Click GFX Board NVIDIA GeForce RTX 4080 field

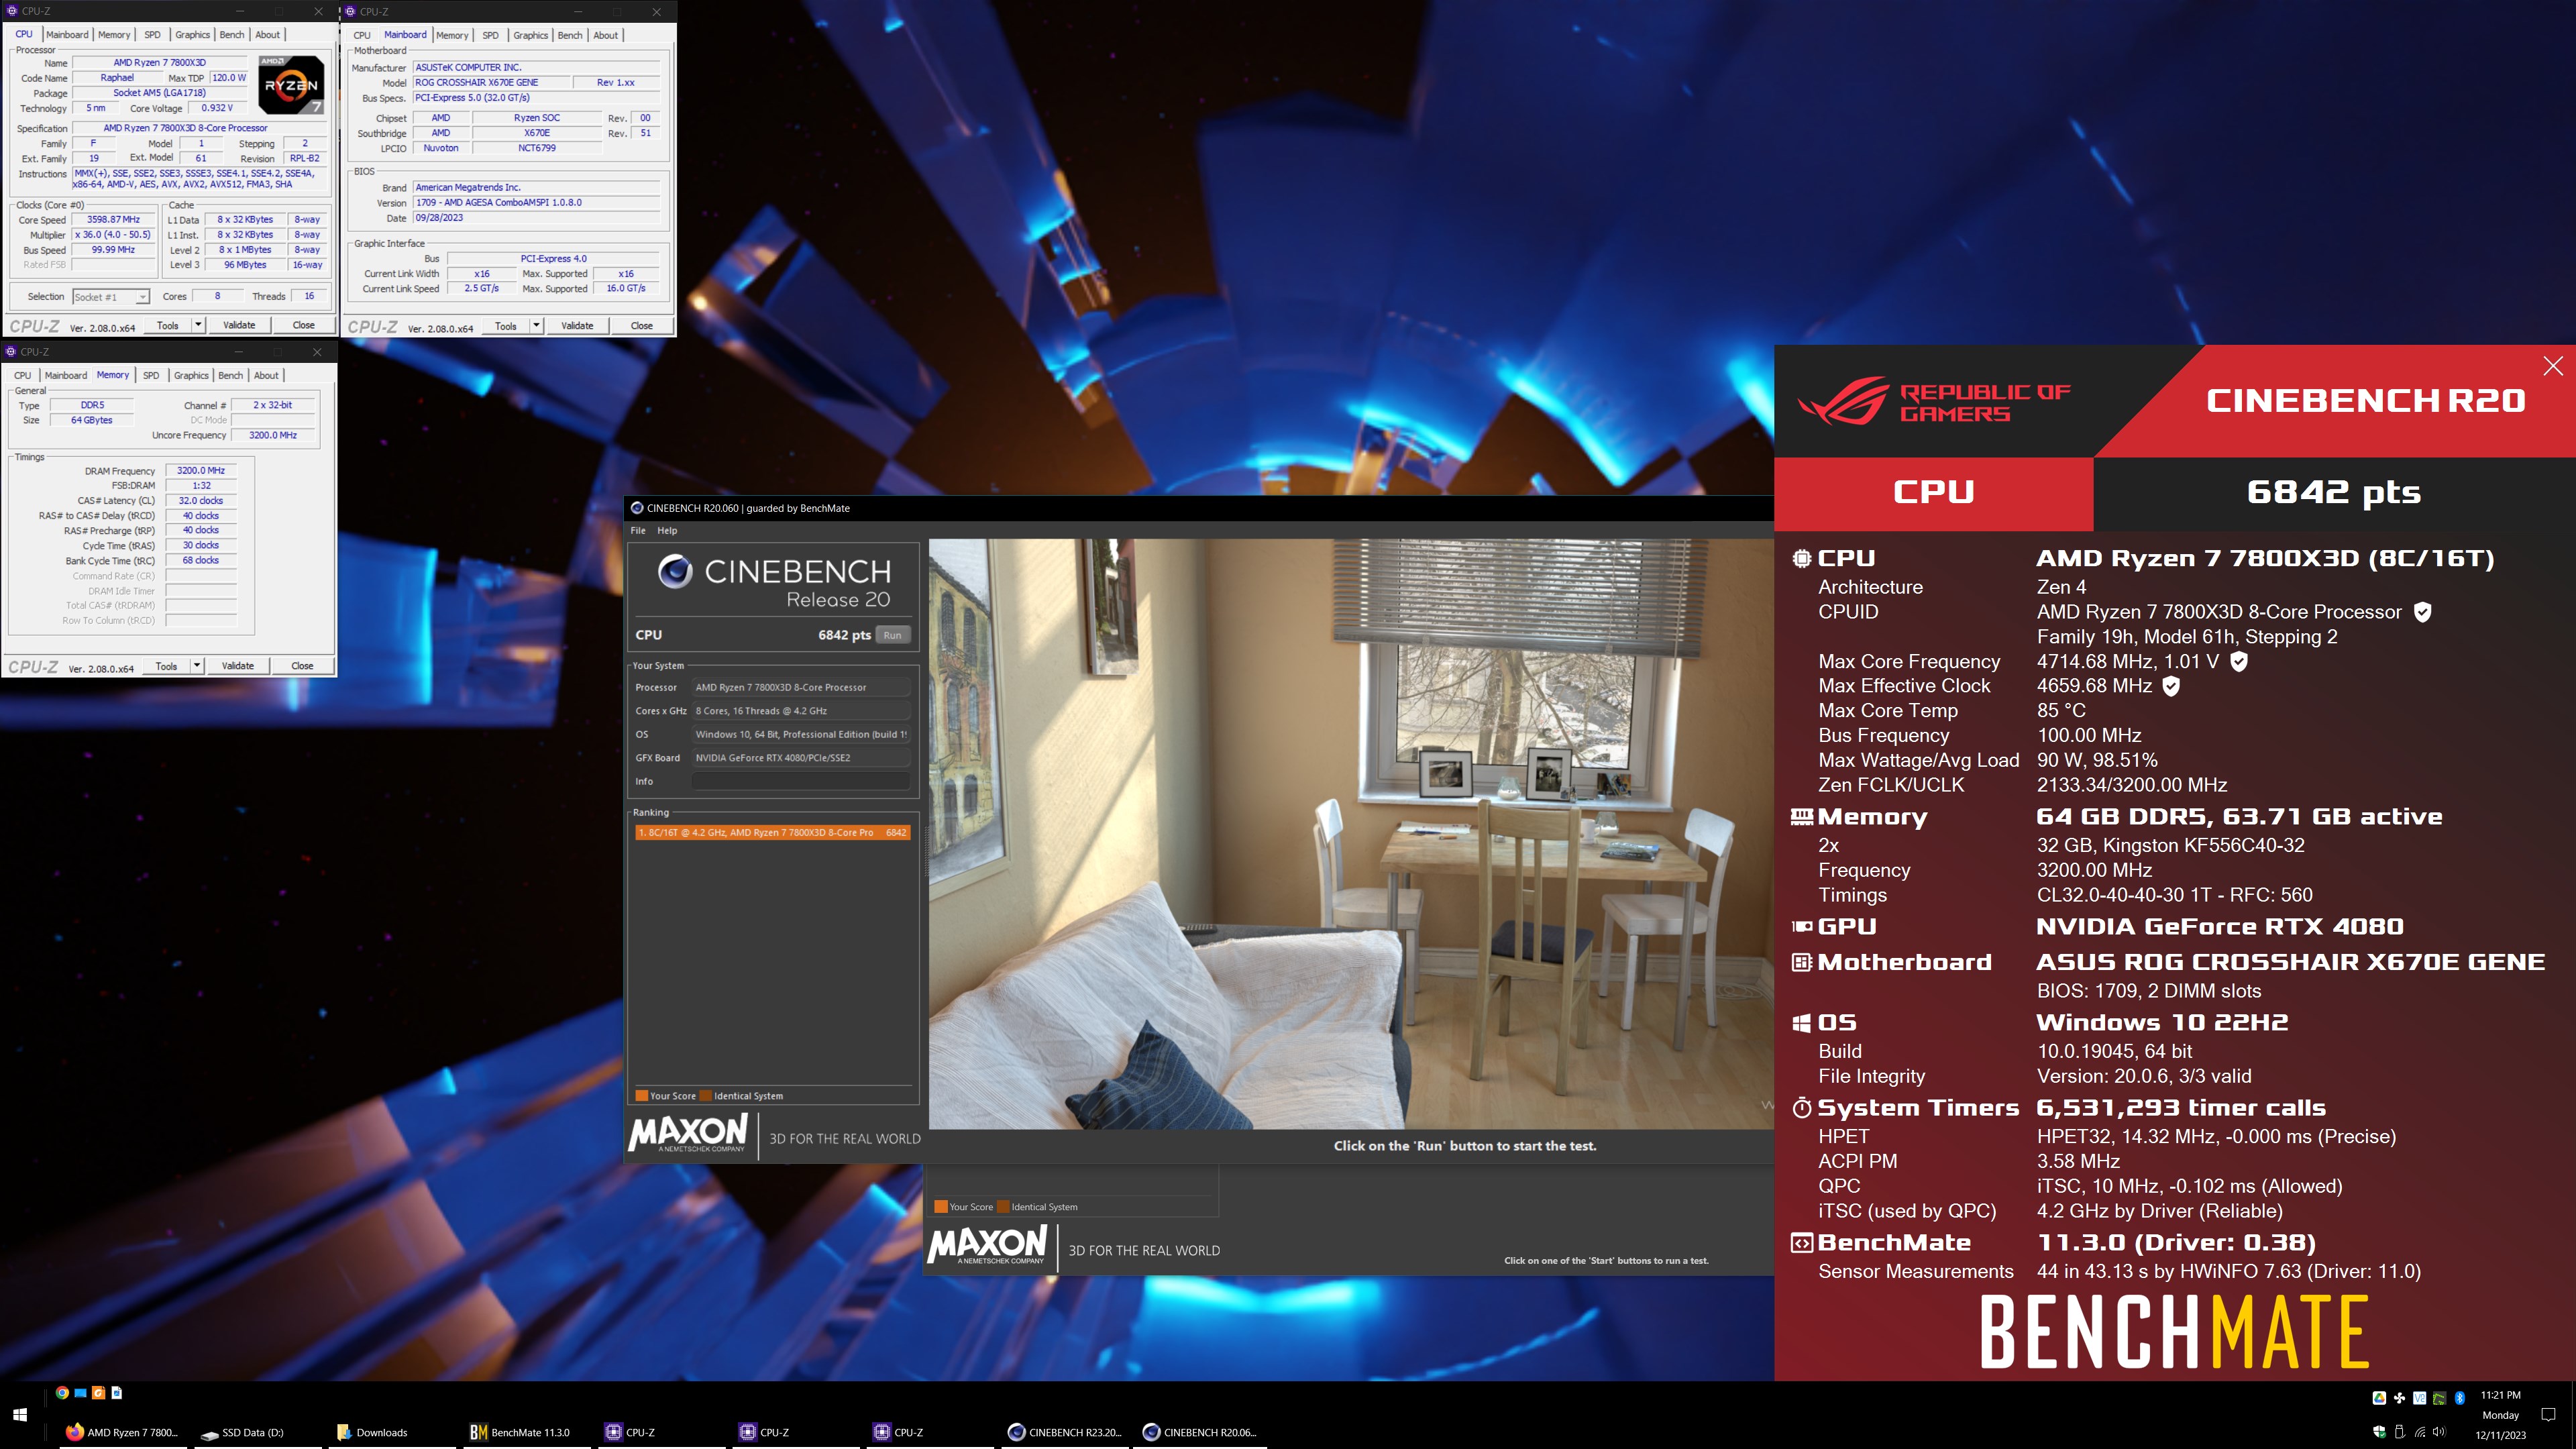pyautogui.click(x=800, y=758)
